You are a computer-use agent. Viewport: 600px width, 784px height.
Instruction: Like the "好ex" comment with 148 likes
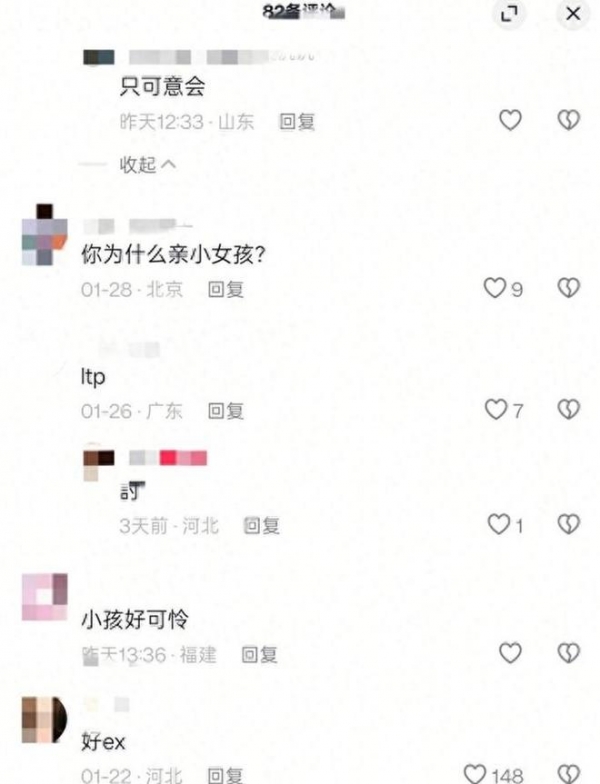[475, 774]
